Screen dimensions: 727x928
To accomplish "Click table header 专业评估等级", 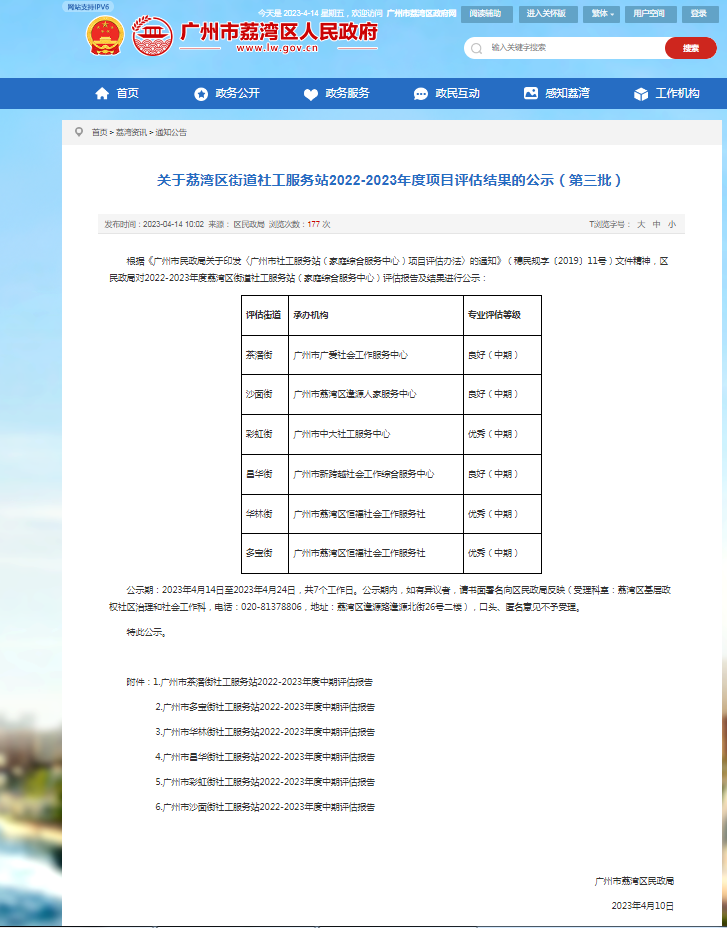I will pyautogui.click(x=503, y=315).
